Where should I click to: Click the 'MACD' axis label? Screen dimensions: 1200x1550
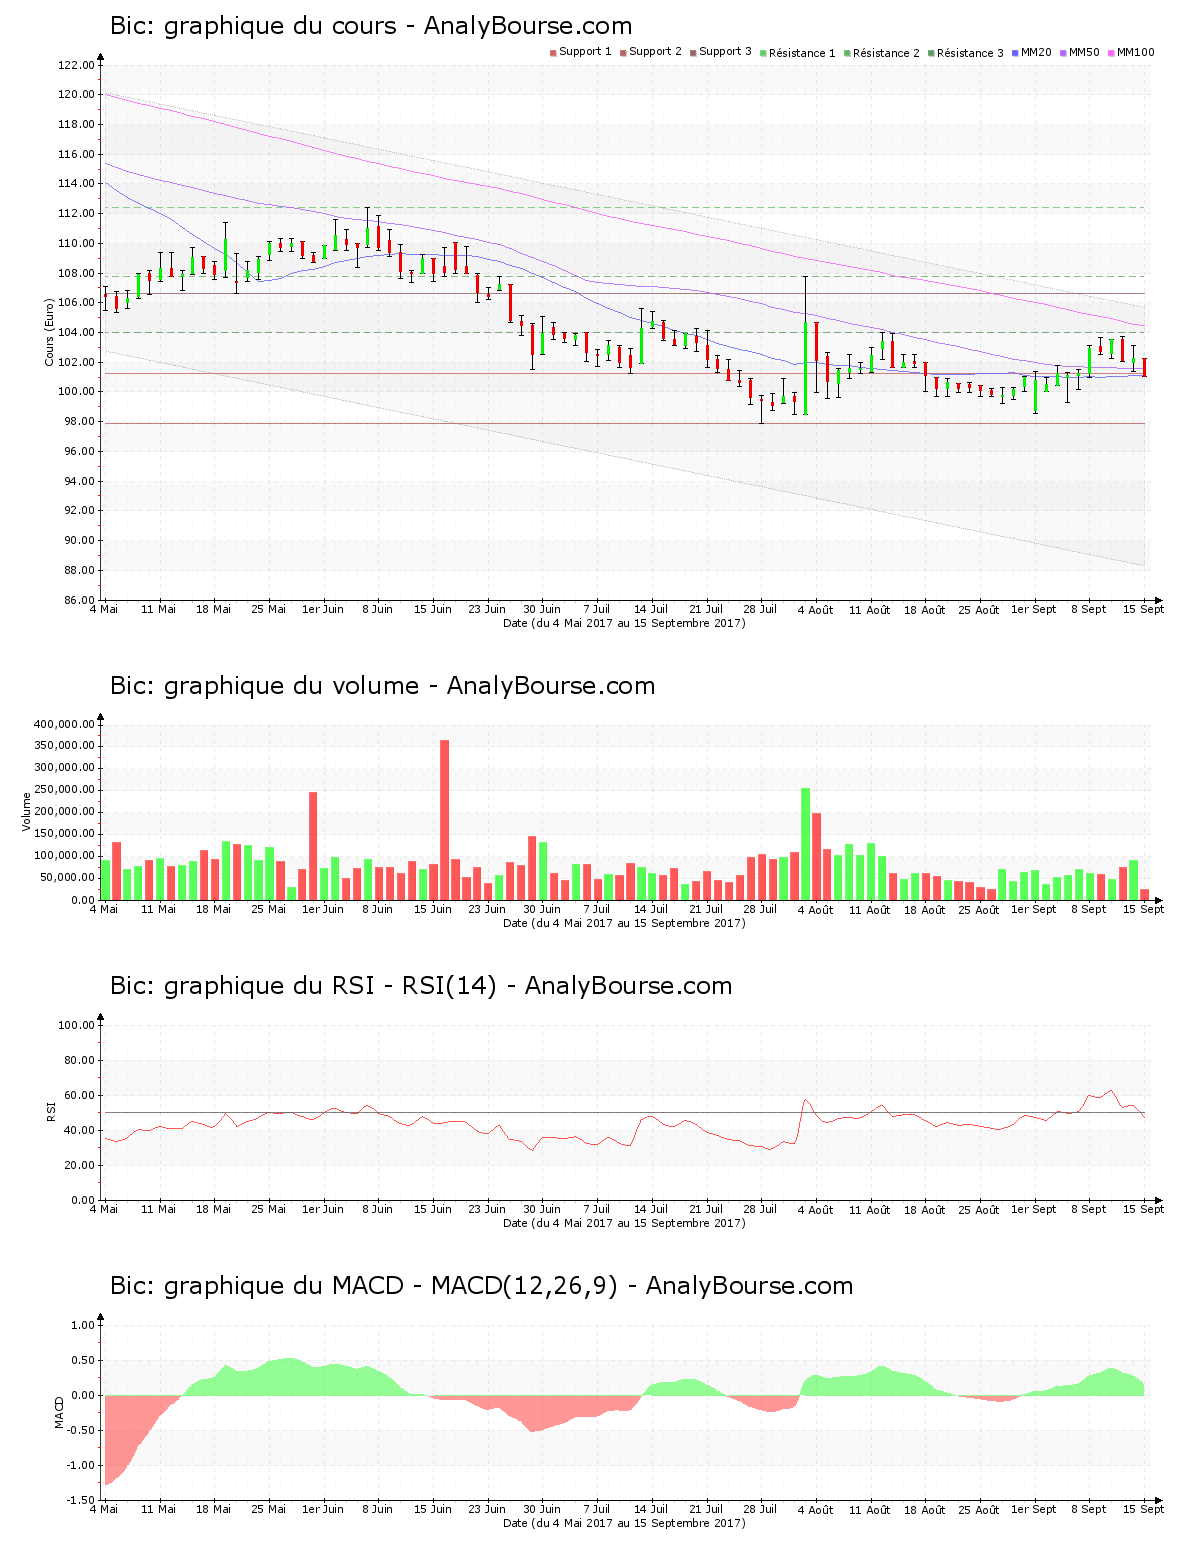[x=59, y=1412]
